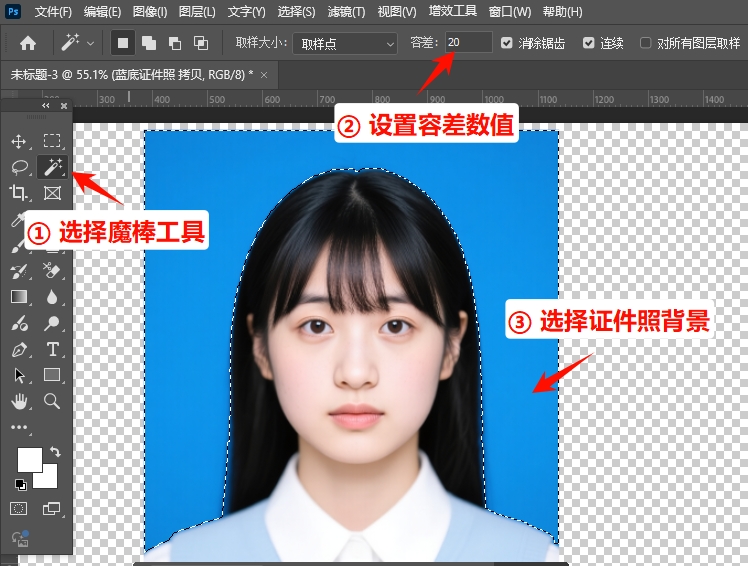Choose New Selection mode
This screenshot has width=748, height=566.
click(x=123, y=43)
